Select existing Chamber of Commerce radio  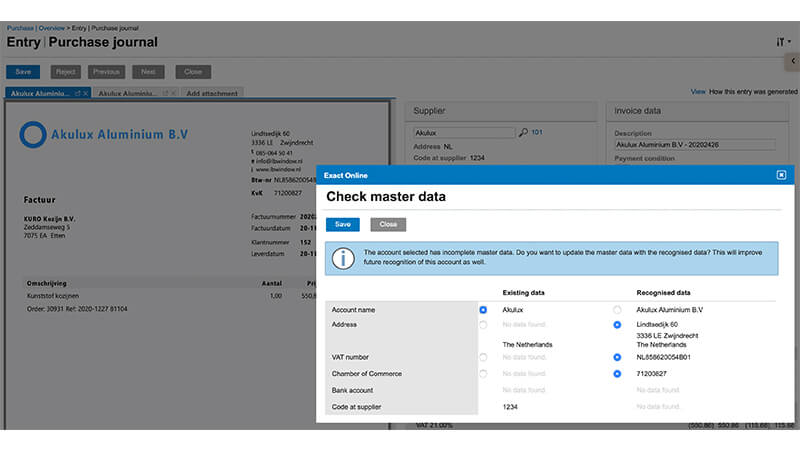(x=483, y=373)
